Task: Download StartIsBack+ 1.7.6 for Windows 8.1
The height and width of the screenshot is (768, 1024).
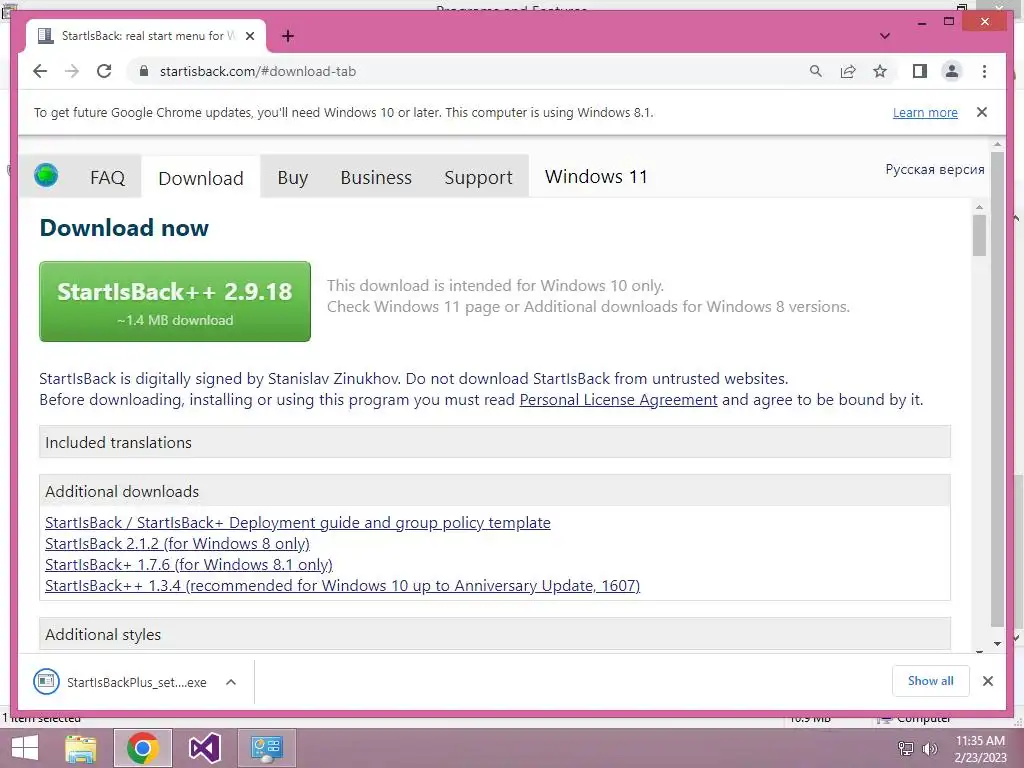Action: 189,564
